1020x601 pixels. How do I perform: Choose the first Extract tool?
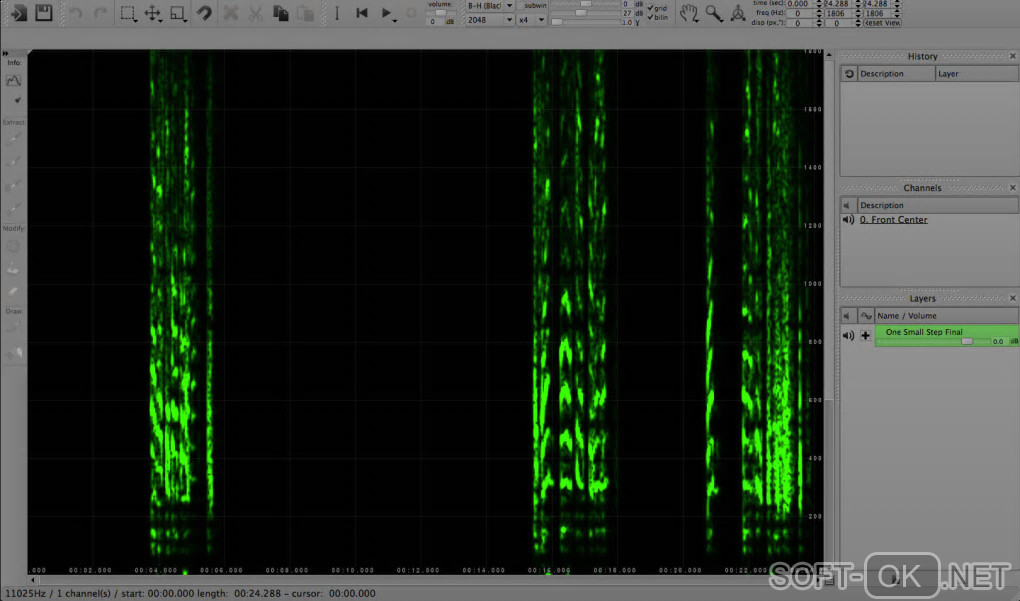(x=14, y=138)
